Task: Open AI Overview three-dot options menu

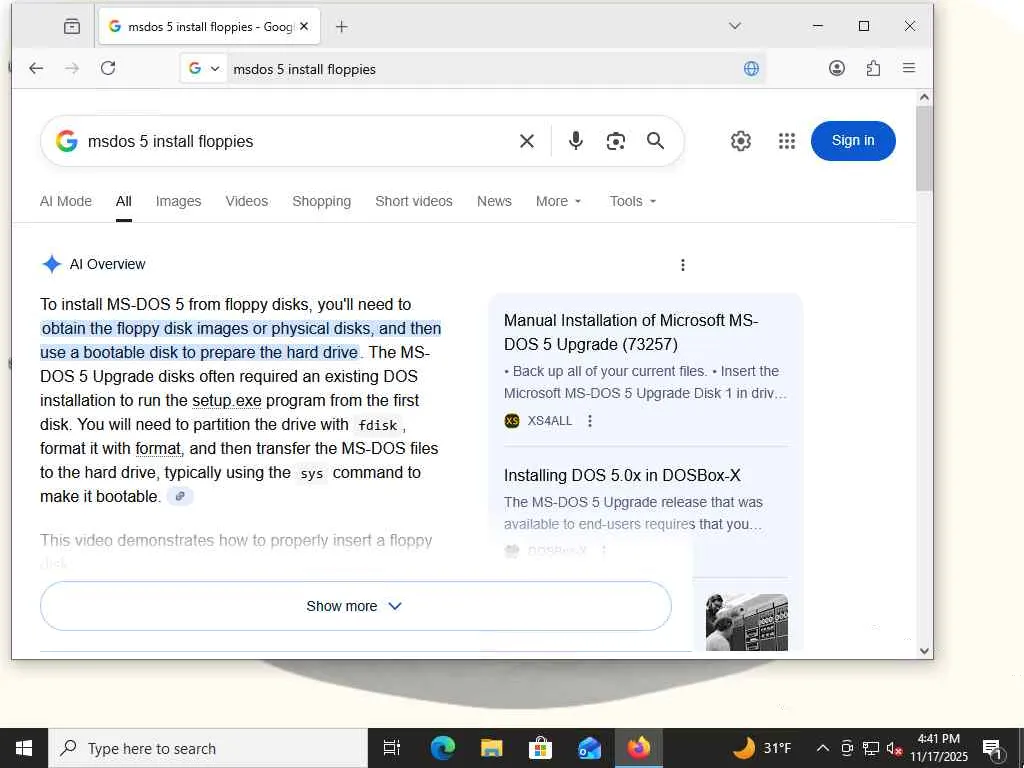Action: point(682,264)
